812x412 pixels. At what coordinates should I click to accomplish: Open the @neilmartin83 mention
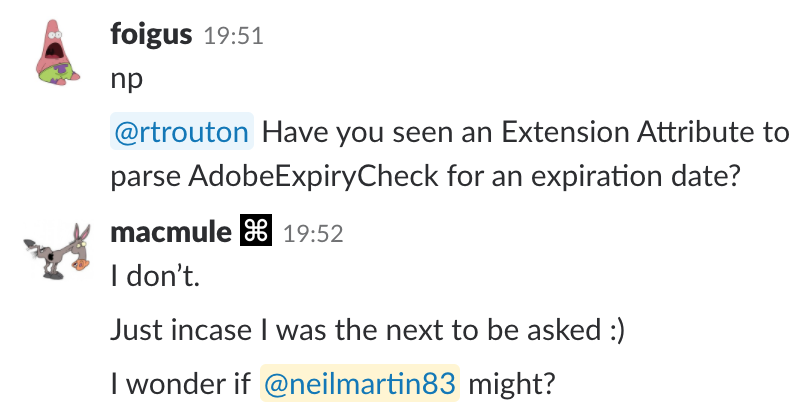point(360,382)
